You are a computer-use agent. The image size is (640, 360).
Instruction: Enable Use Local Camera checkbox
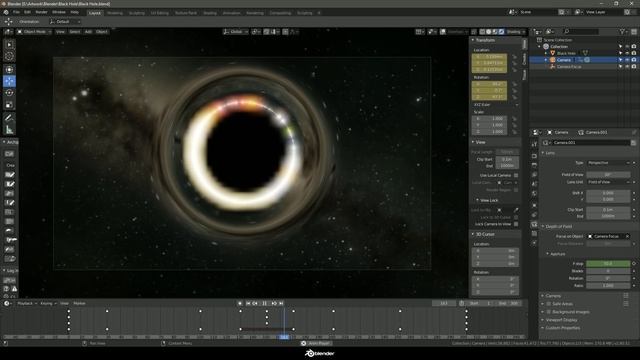pyautogui.click(x=516, y=175)
